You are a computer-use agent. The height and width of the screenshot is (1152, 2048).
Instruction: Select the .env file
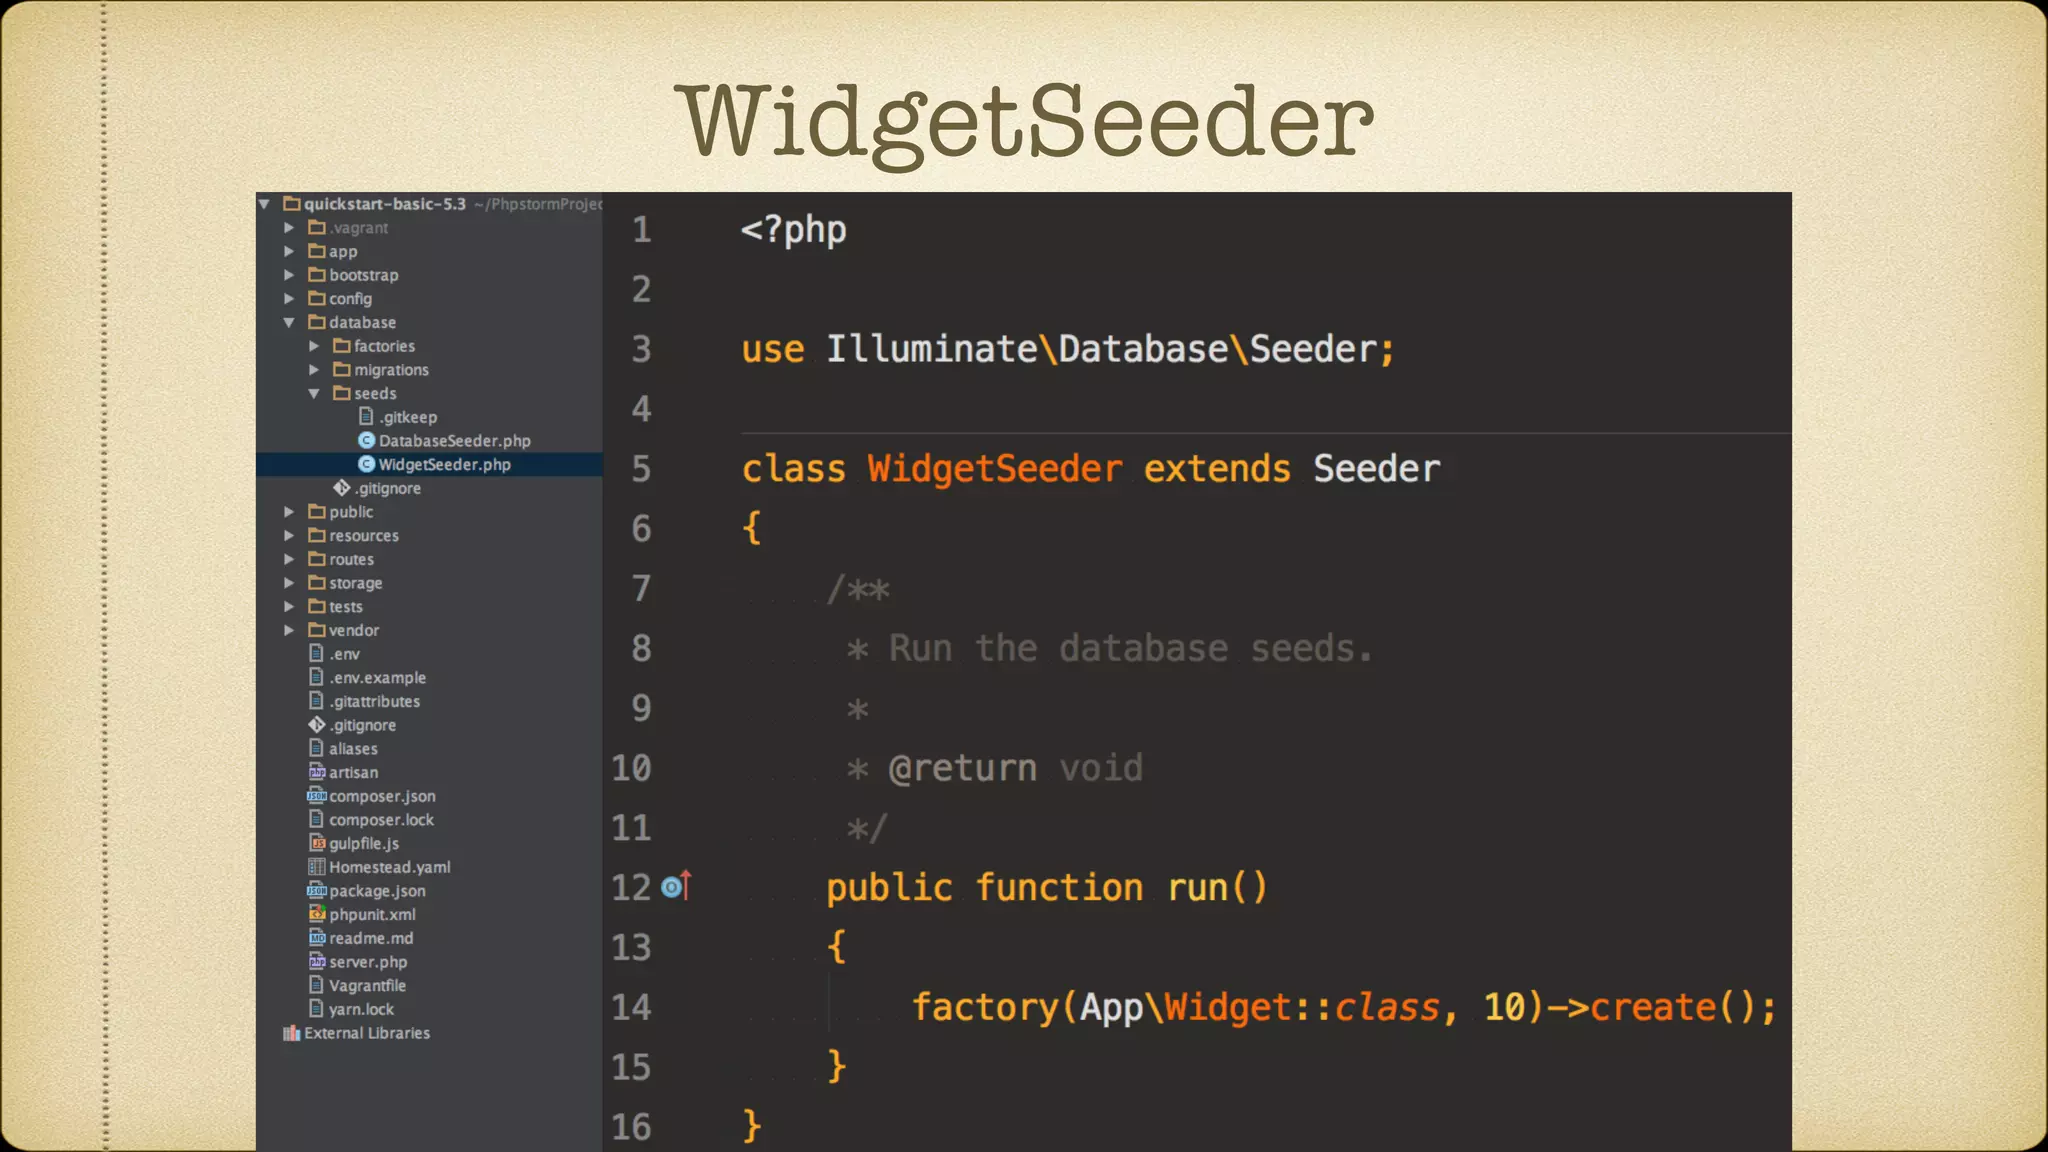point(345,654)
